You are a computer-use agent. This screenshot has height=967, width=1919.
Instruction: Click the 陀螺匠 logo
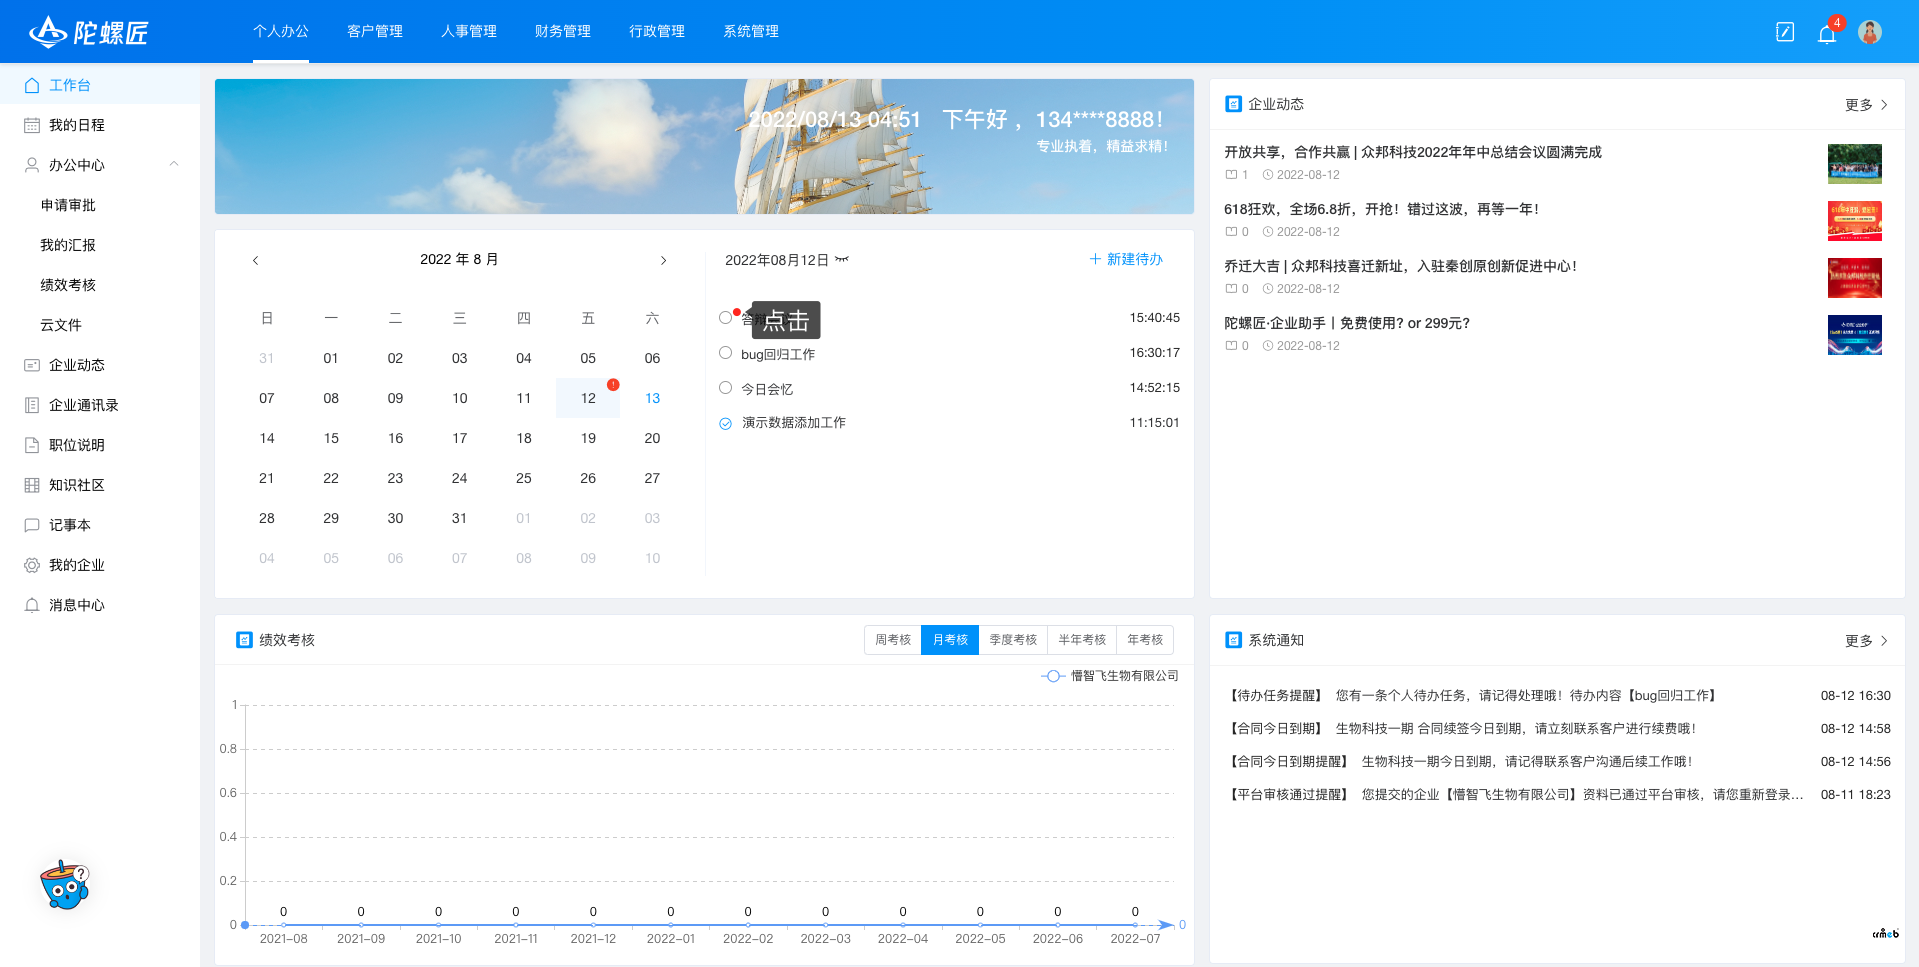coord(89,32)
